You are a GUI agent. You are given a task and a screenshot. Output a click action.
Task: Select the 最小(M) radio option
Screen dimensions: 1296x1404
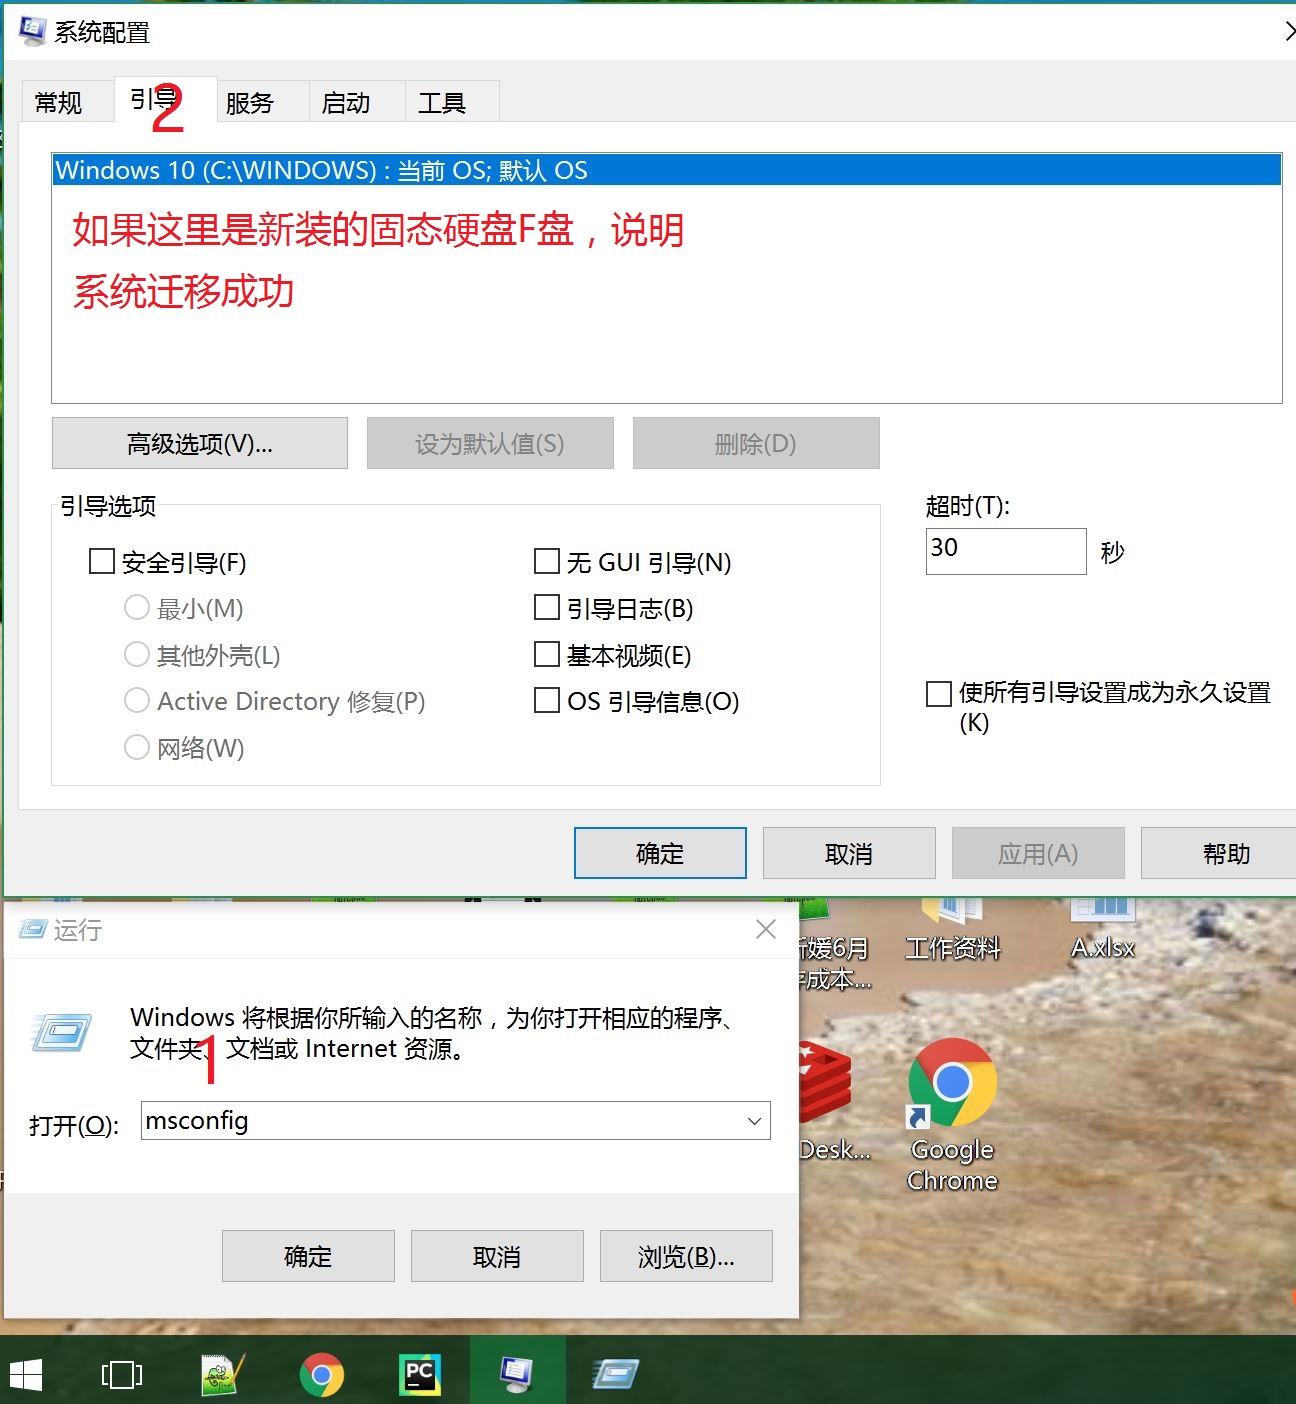[136, 607]
